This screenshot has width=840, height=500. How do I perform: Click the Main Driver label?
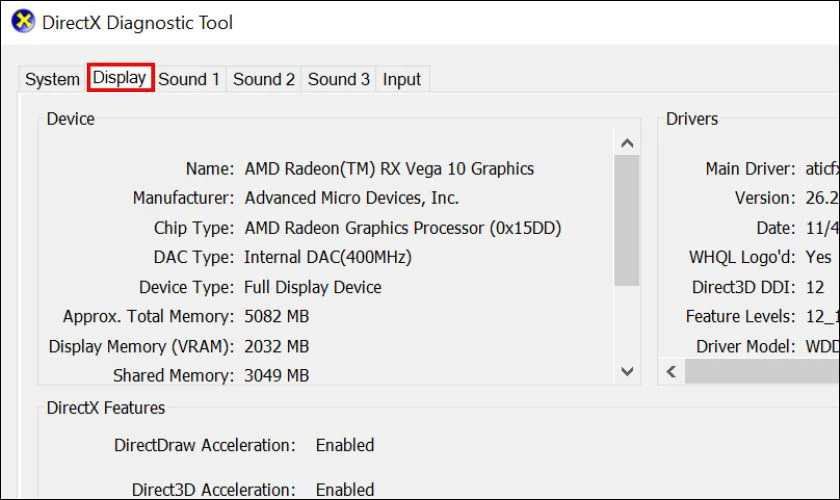pos(750,169)
